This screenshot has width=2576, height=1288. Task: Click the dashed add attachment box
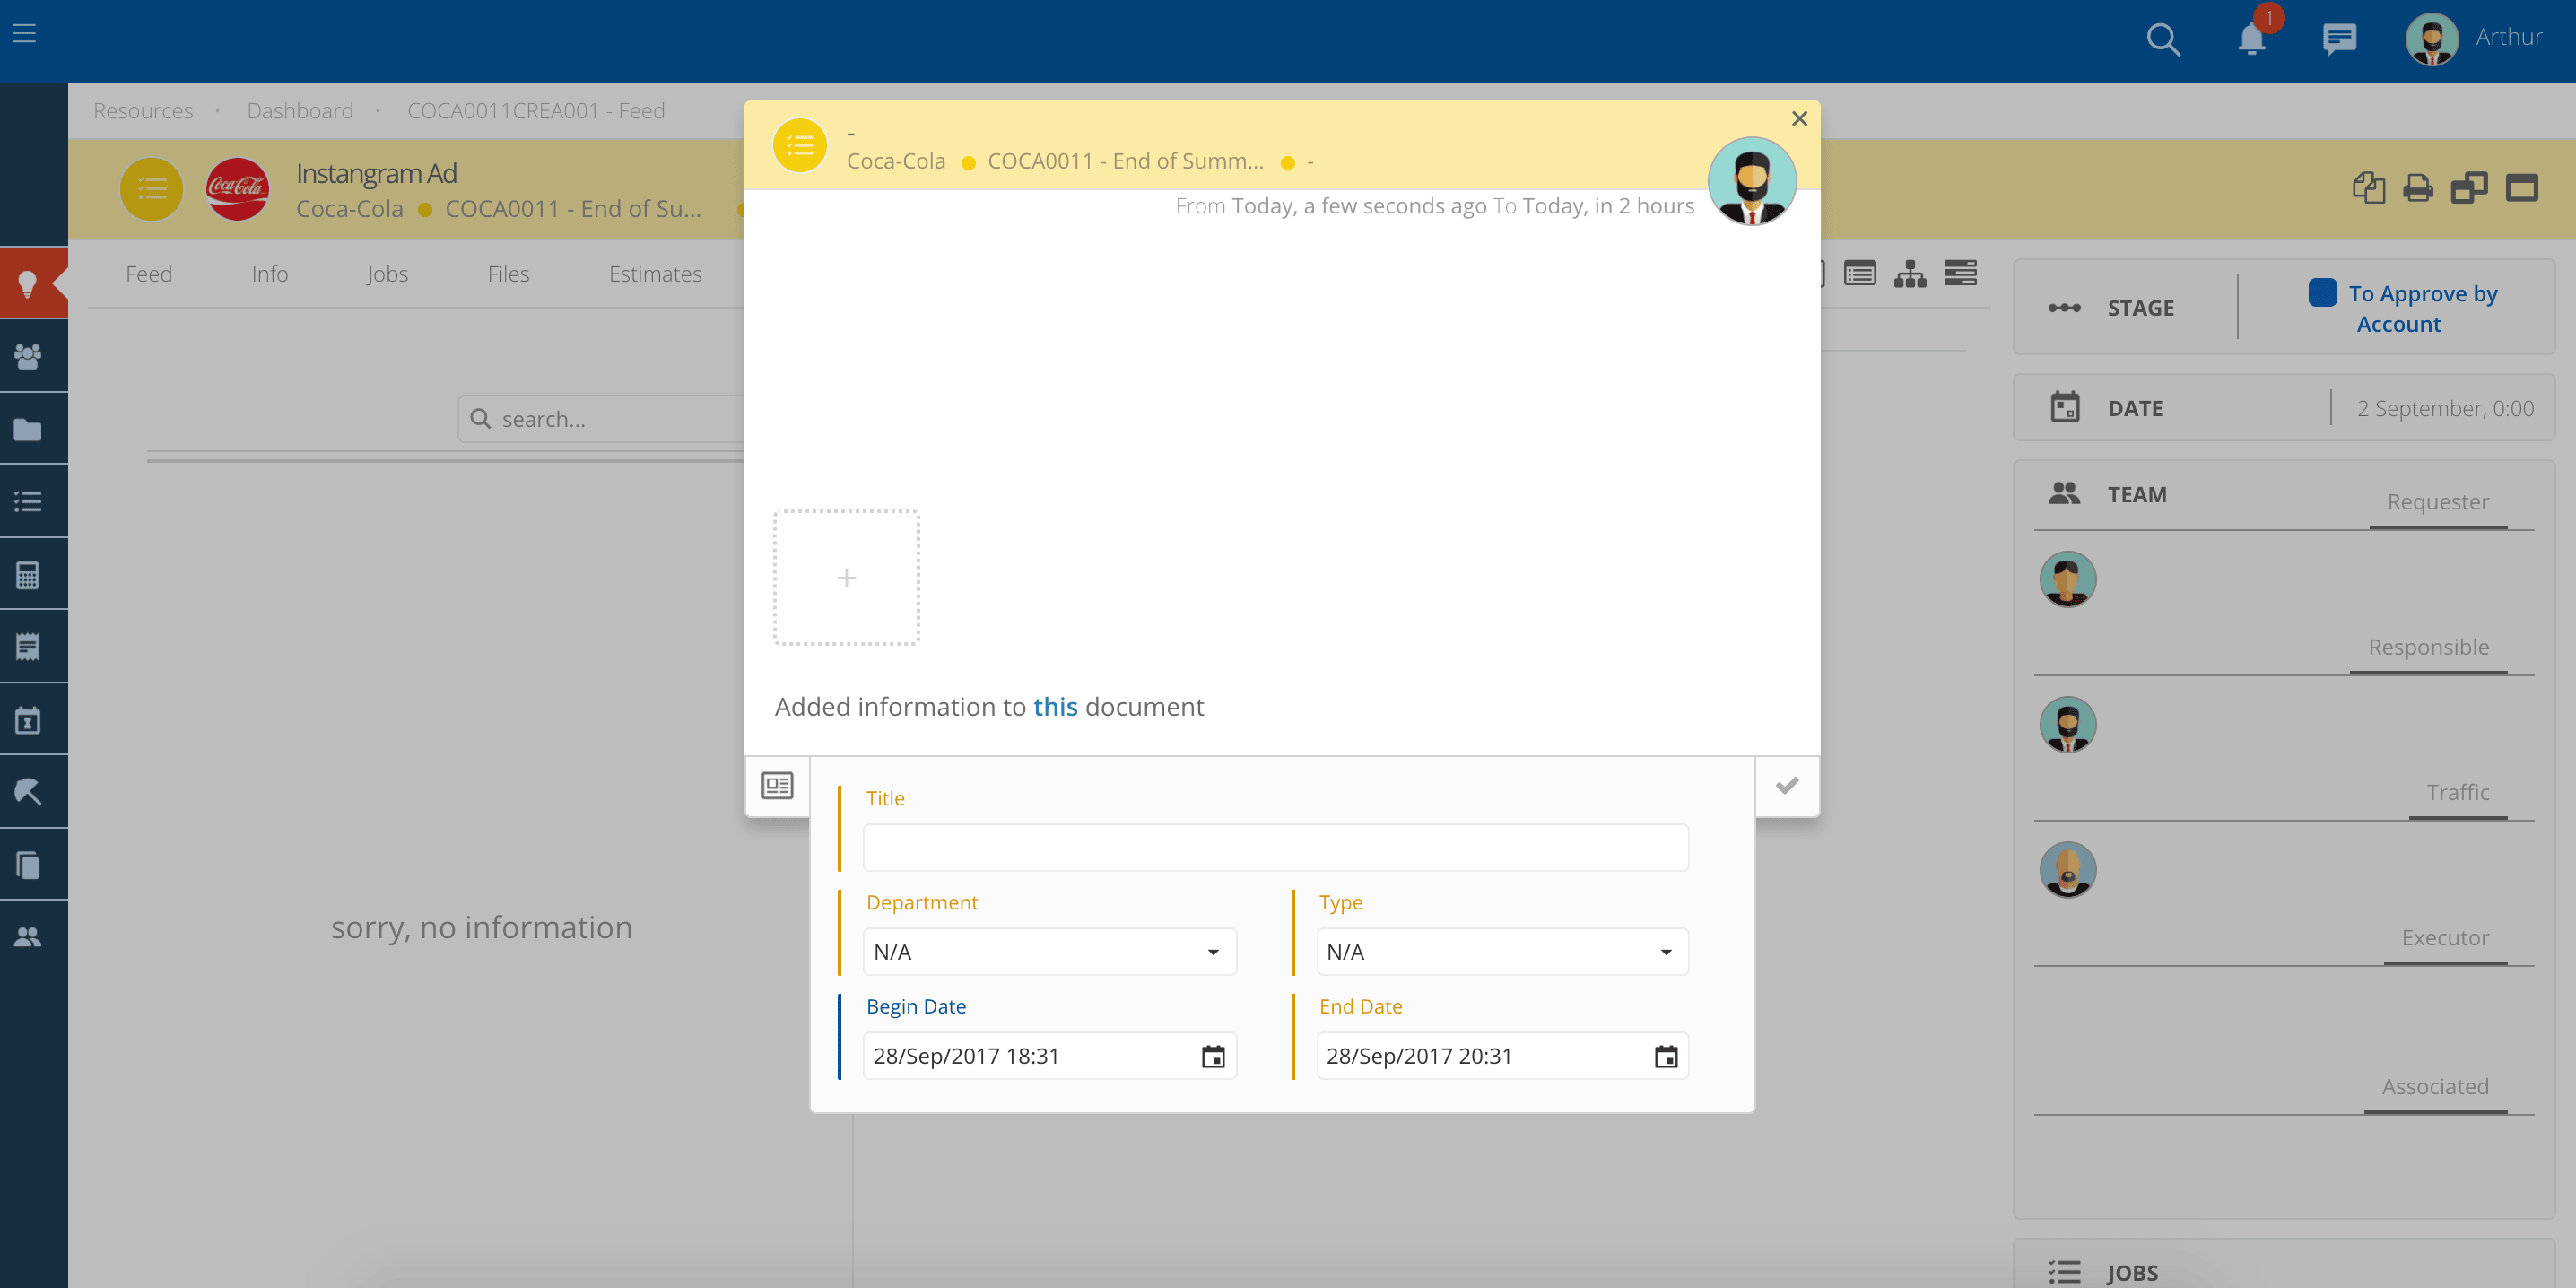(x=846, y=577)
